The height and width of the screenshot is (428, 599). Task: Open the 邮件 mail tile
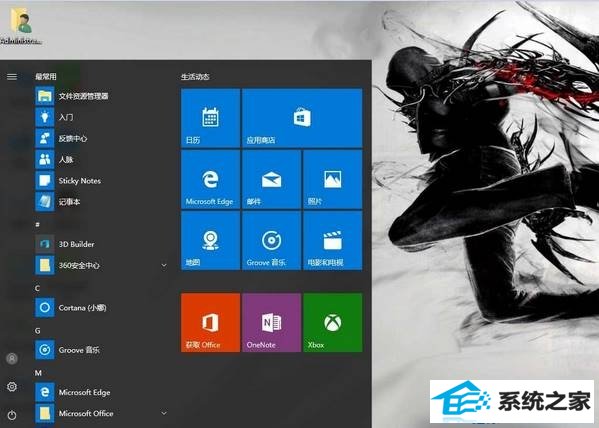pyautogui.click(x=272, y=179)
